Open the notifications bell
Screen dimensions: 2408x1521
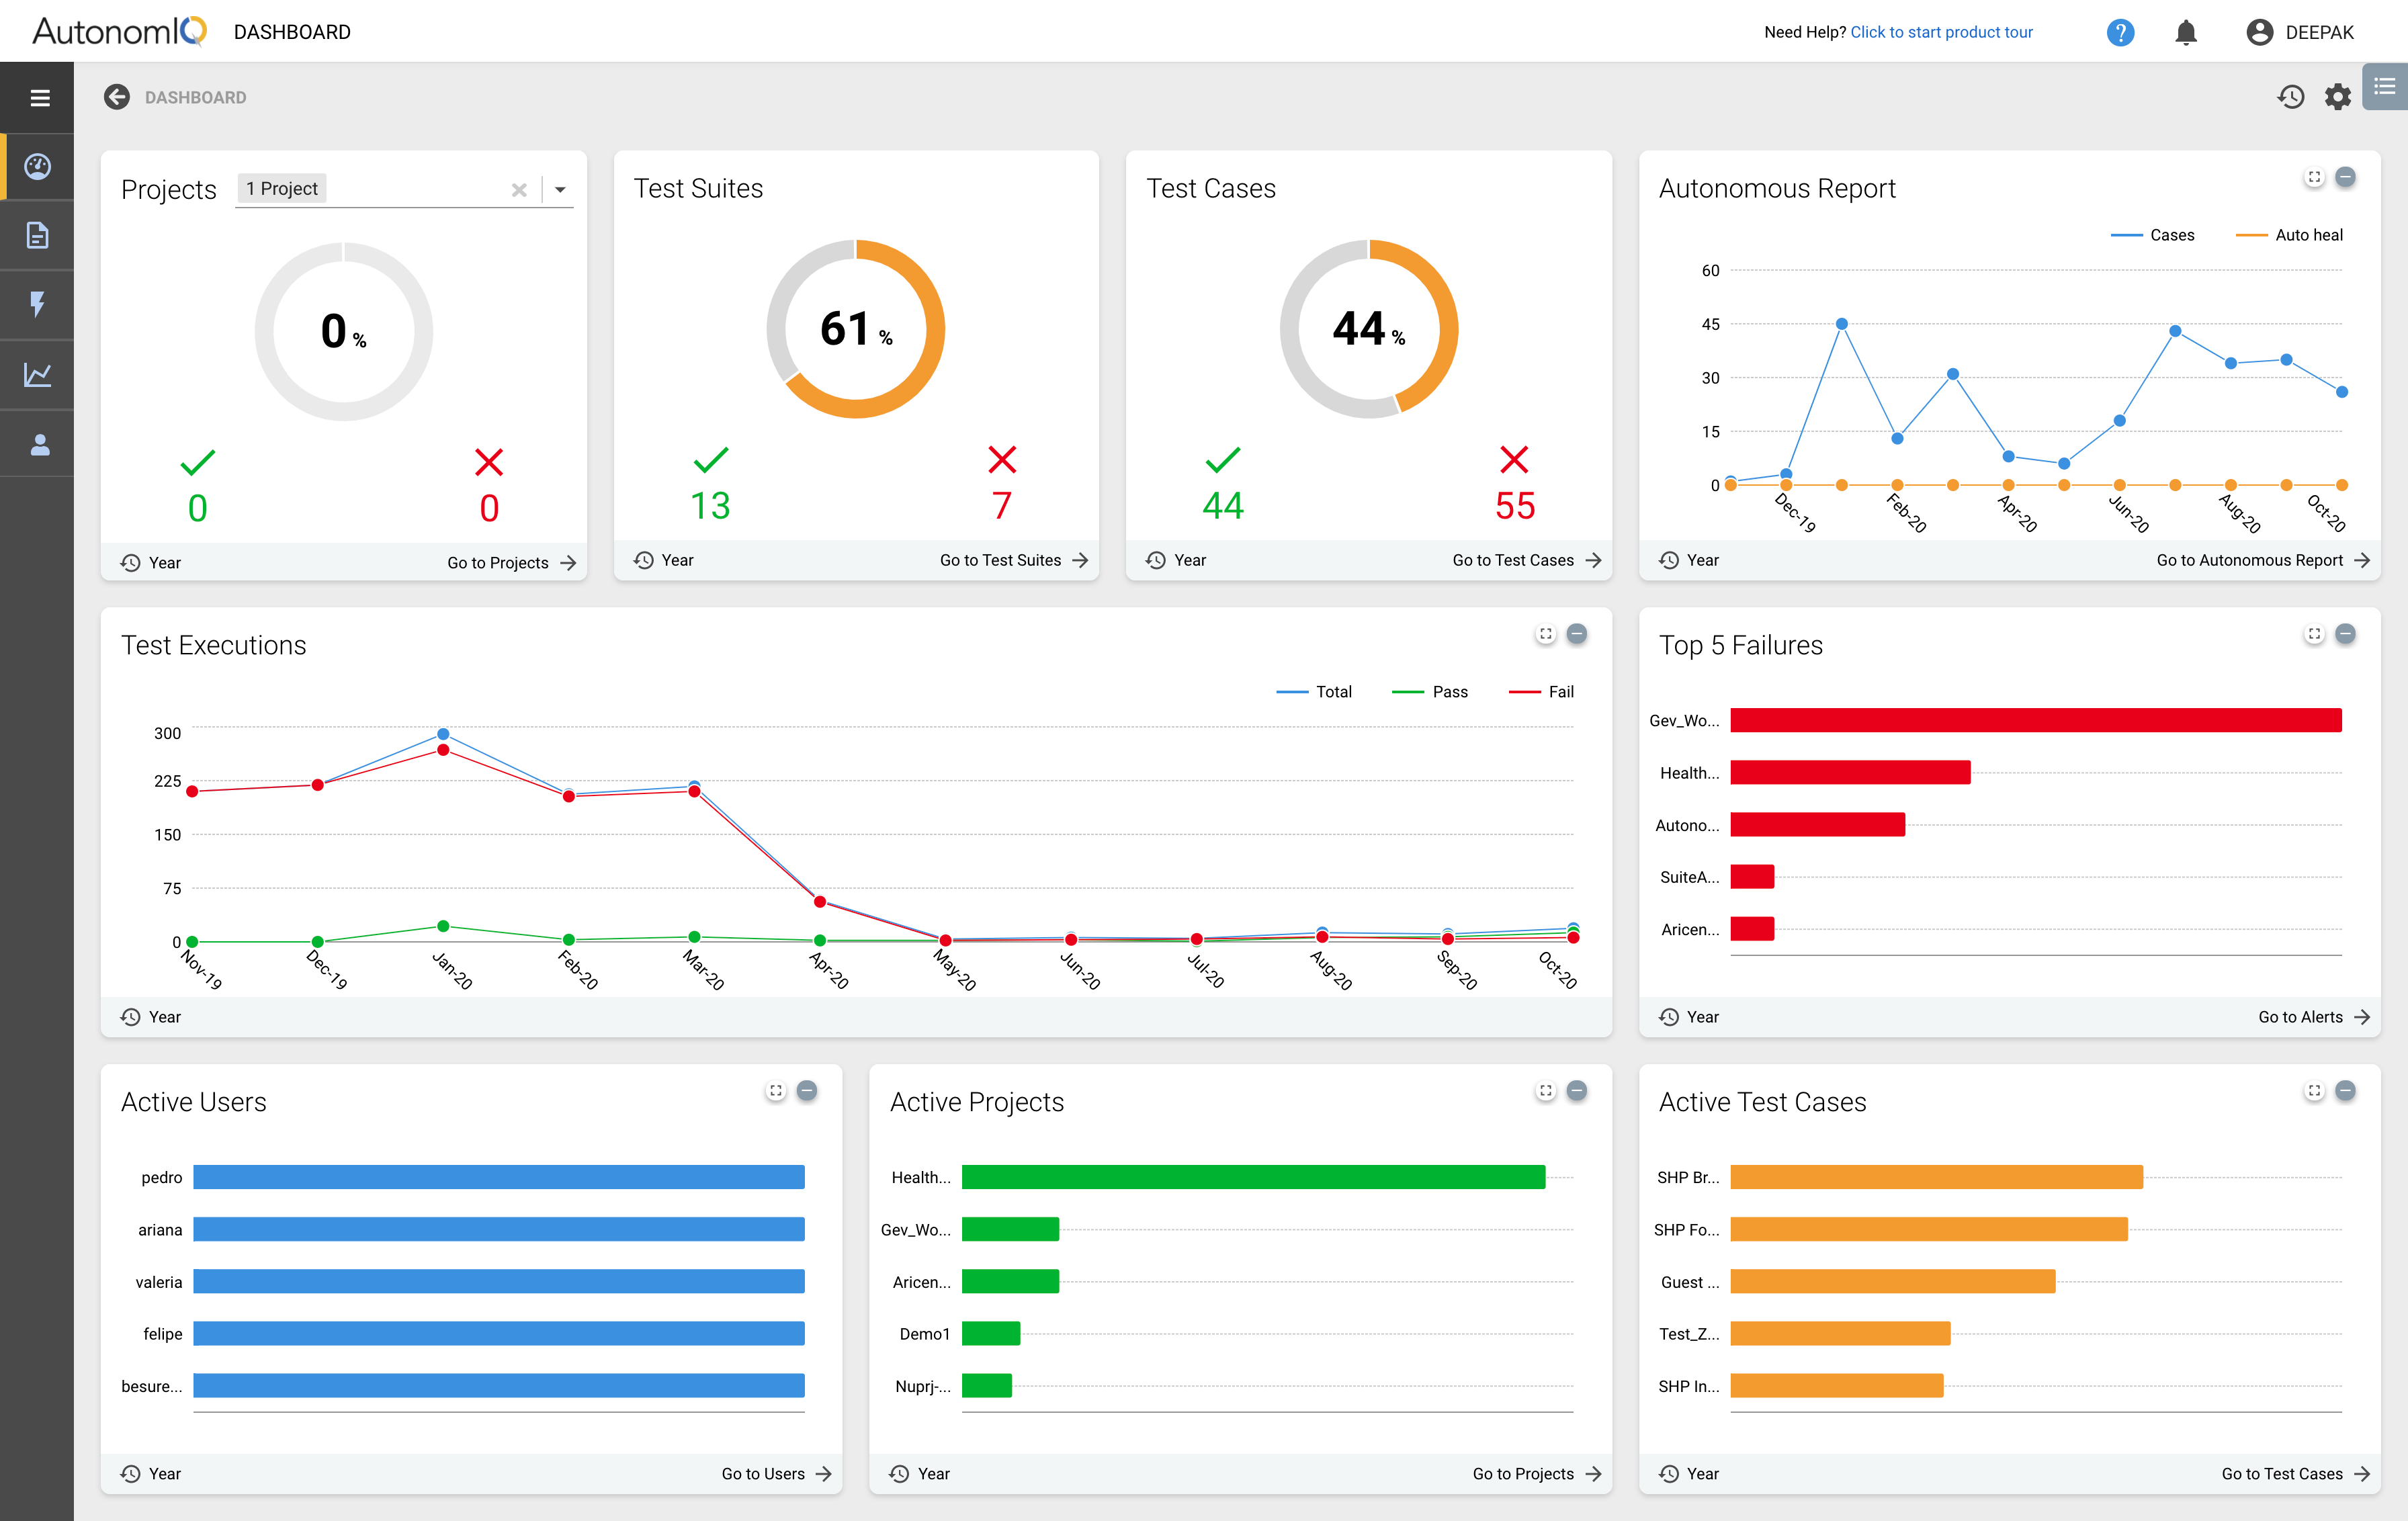2186,32
